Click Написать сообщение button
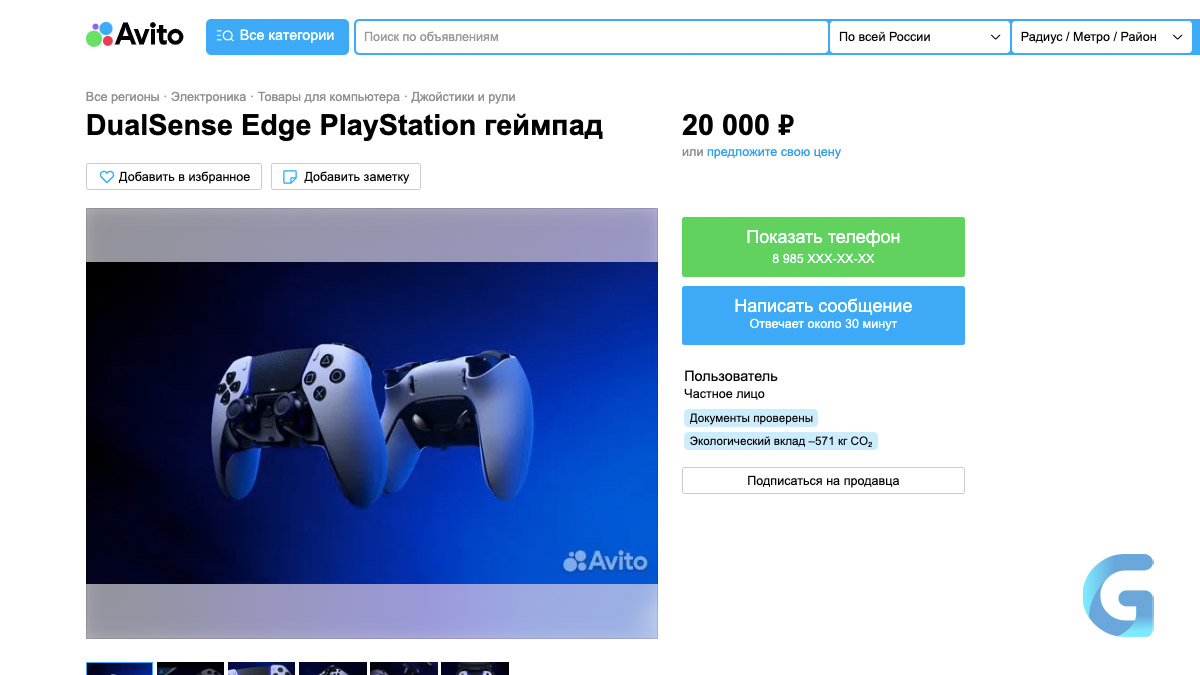 823,315
